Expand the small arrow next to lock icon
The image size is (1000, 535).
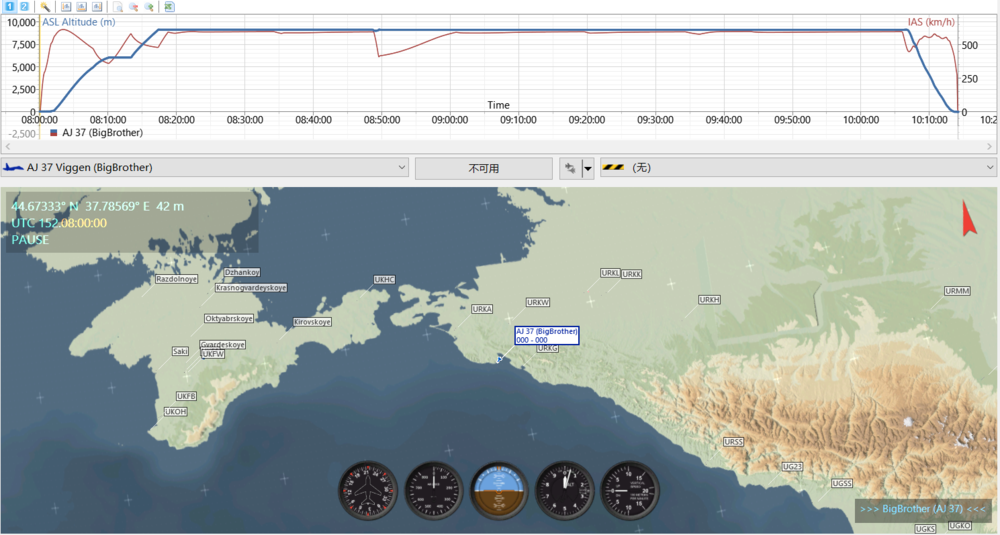tap(588, 169)
